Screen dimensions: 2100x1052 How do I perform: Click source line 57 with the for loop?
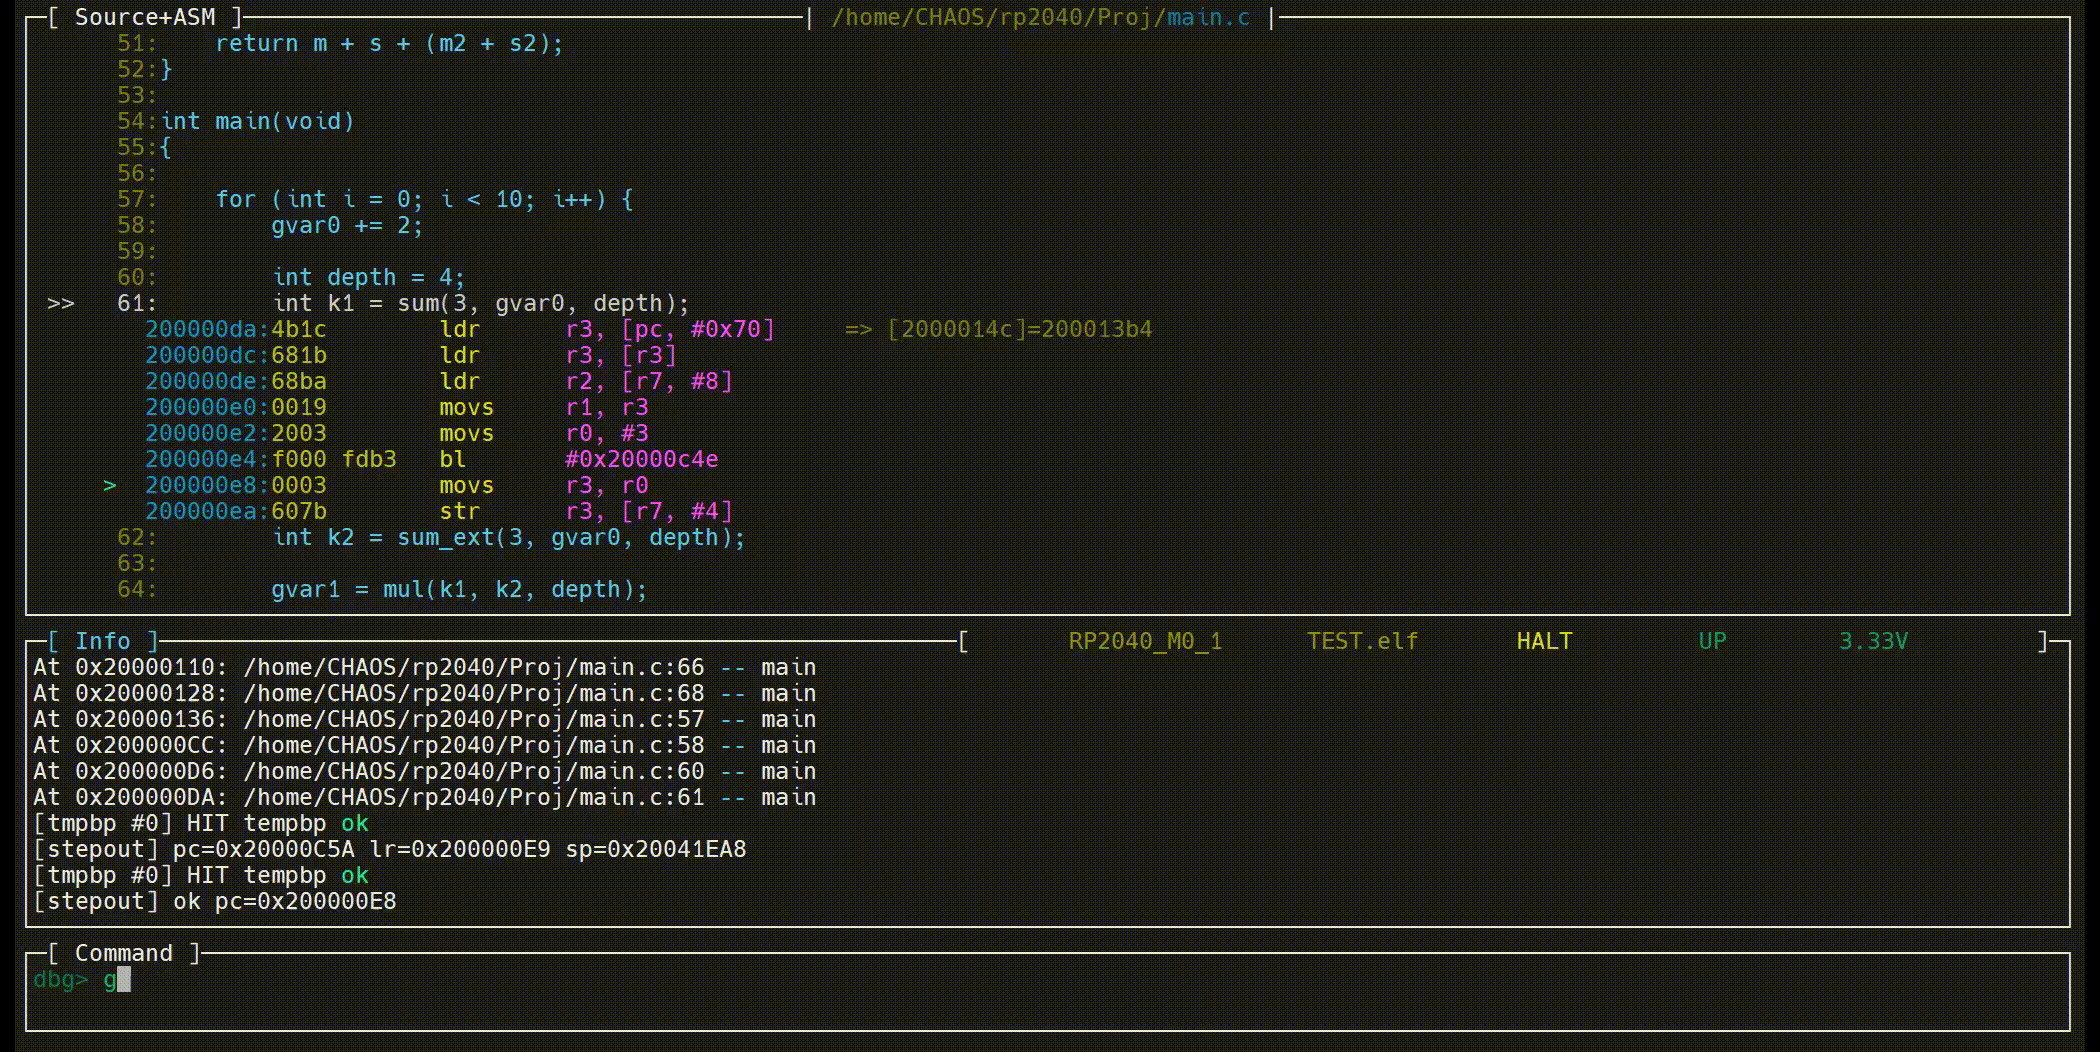tap(424, 200)
